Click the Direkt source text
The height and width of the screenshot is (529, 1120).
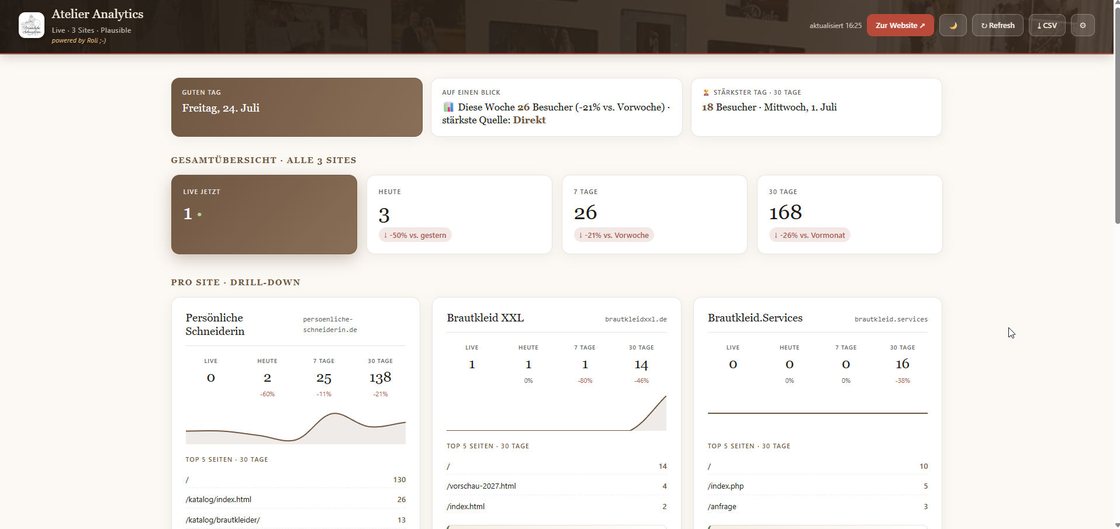point(529,120)
